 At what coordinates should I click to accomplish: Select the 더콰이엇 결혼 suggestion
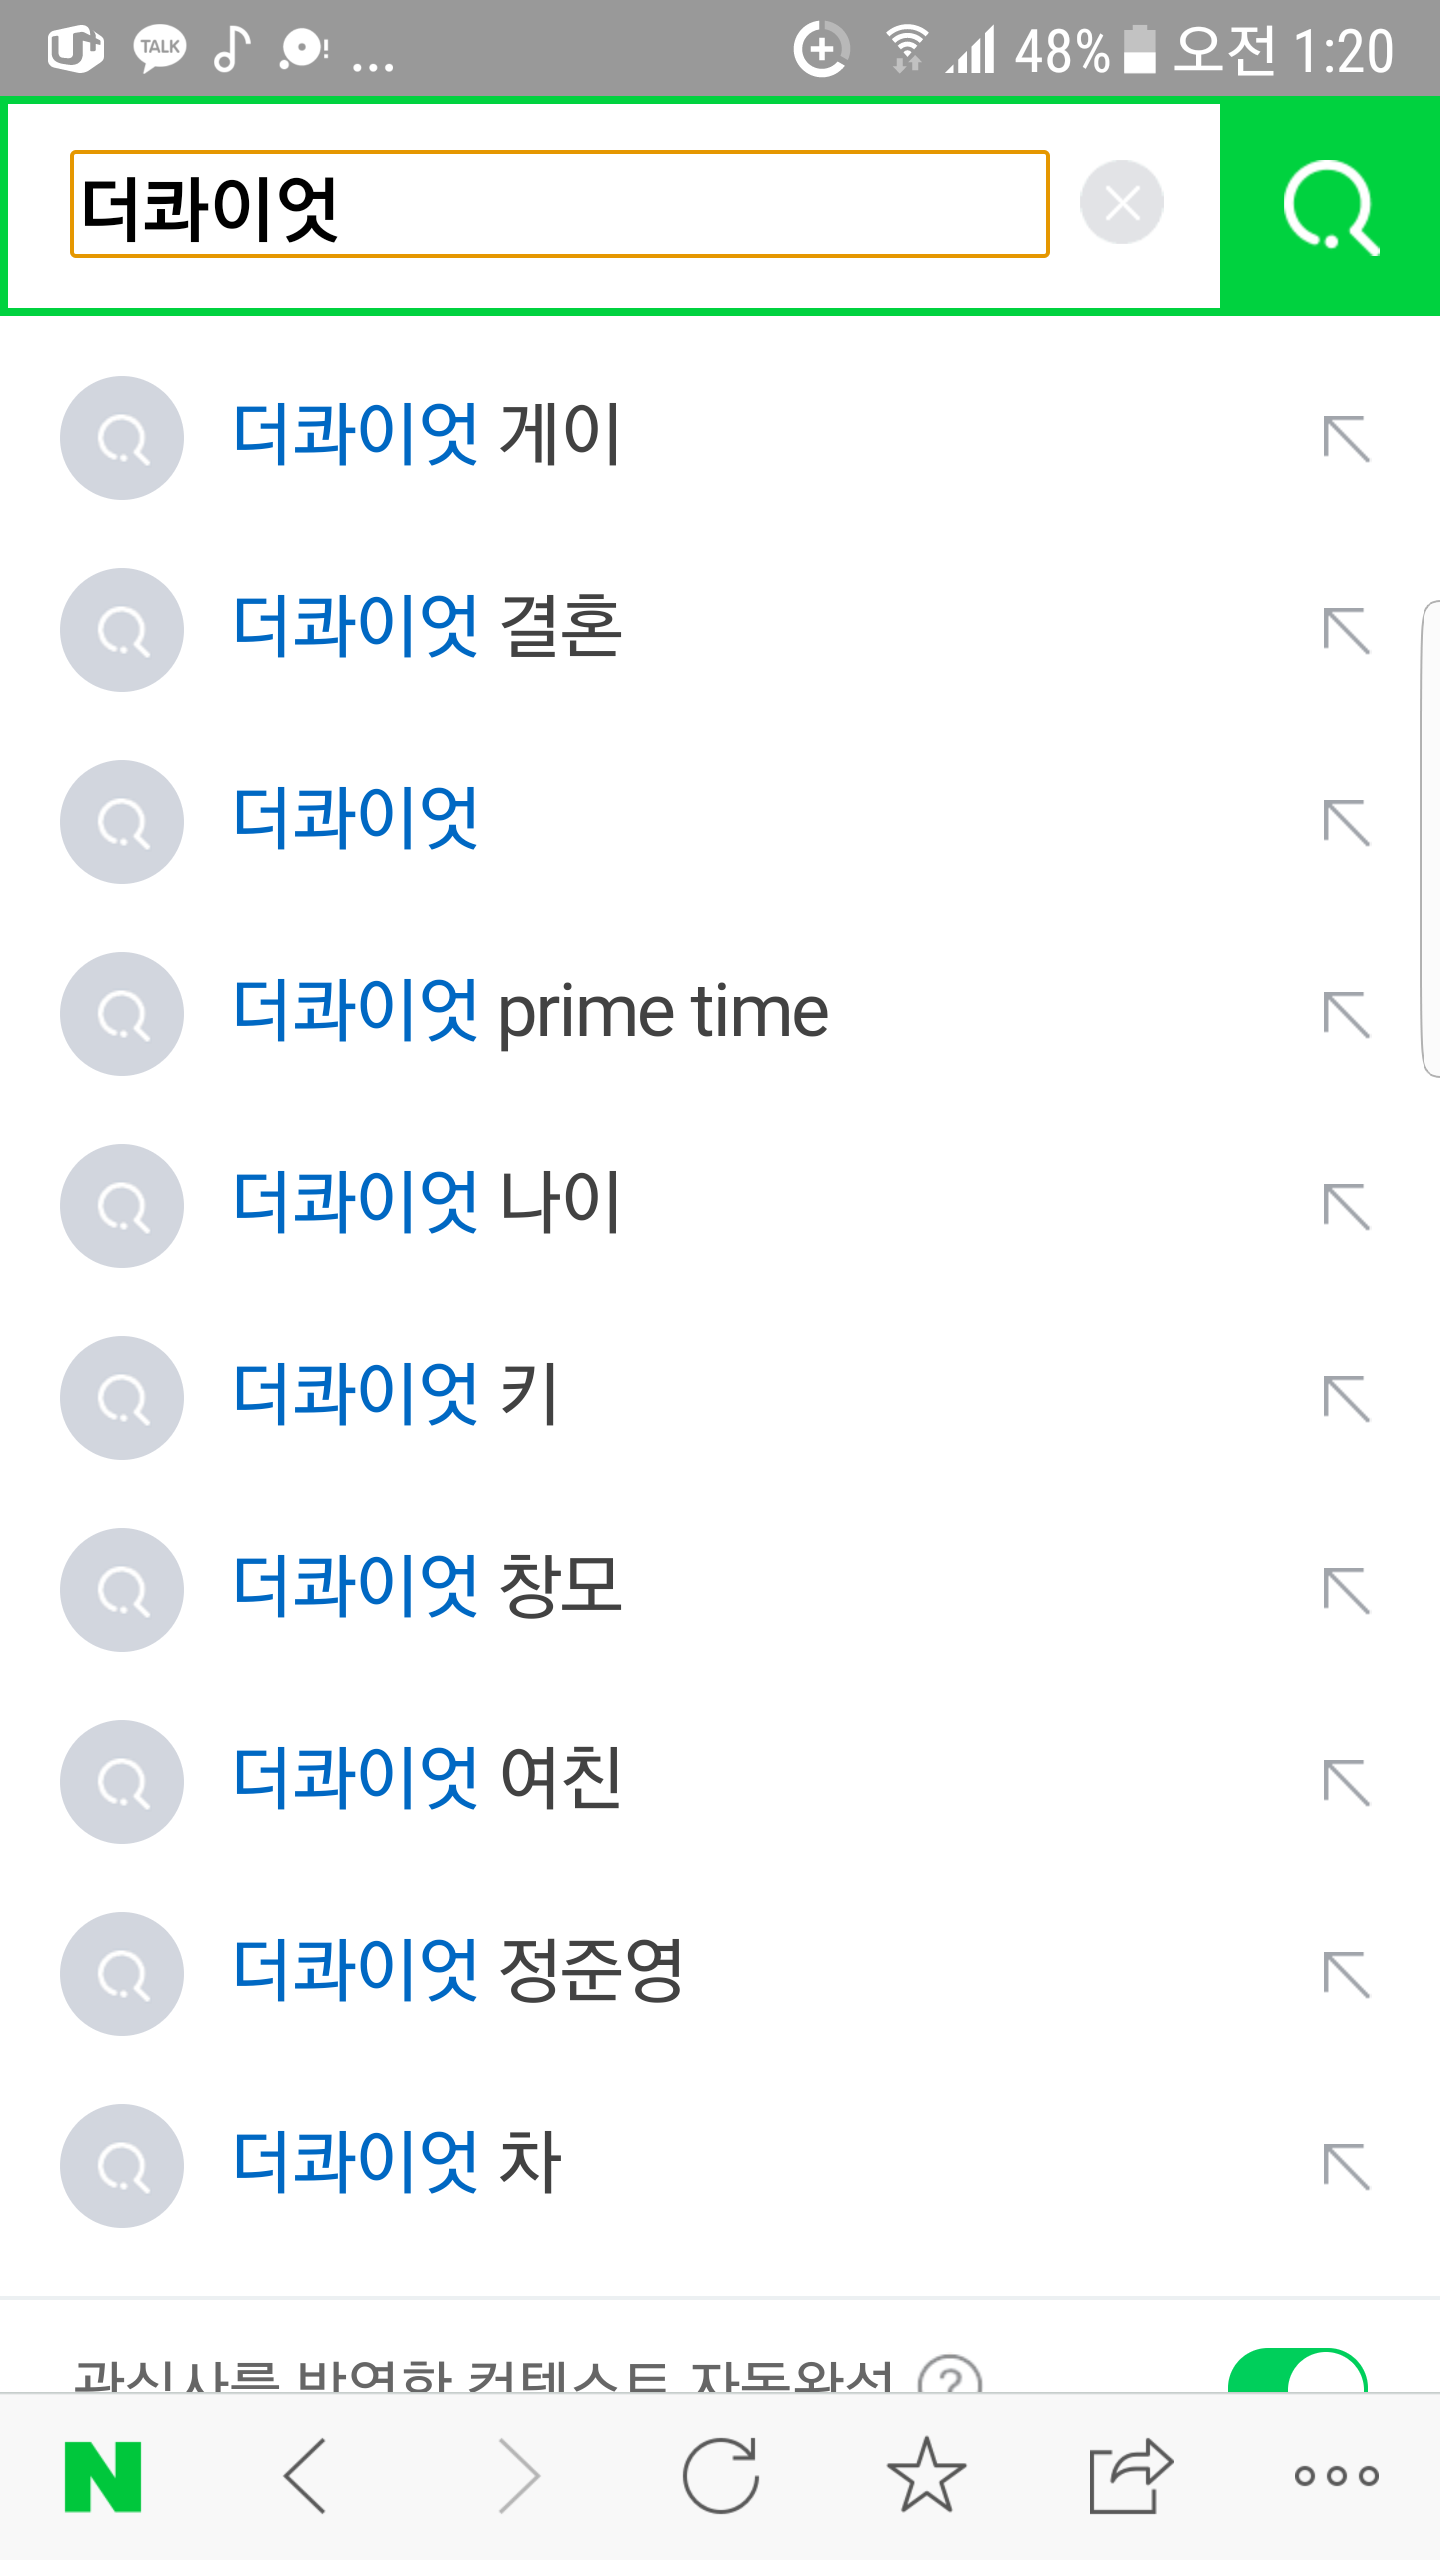tap(428, 629)
